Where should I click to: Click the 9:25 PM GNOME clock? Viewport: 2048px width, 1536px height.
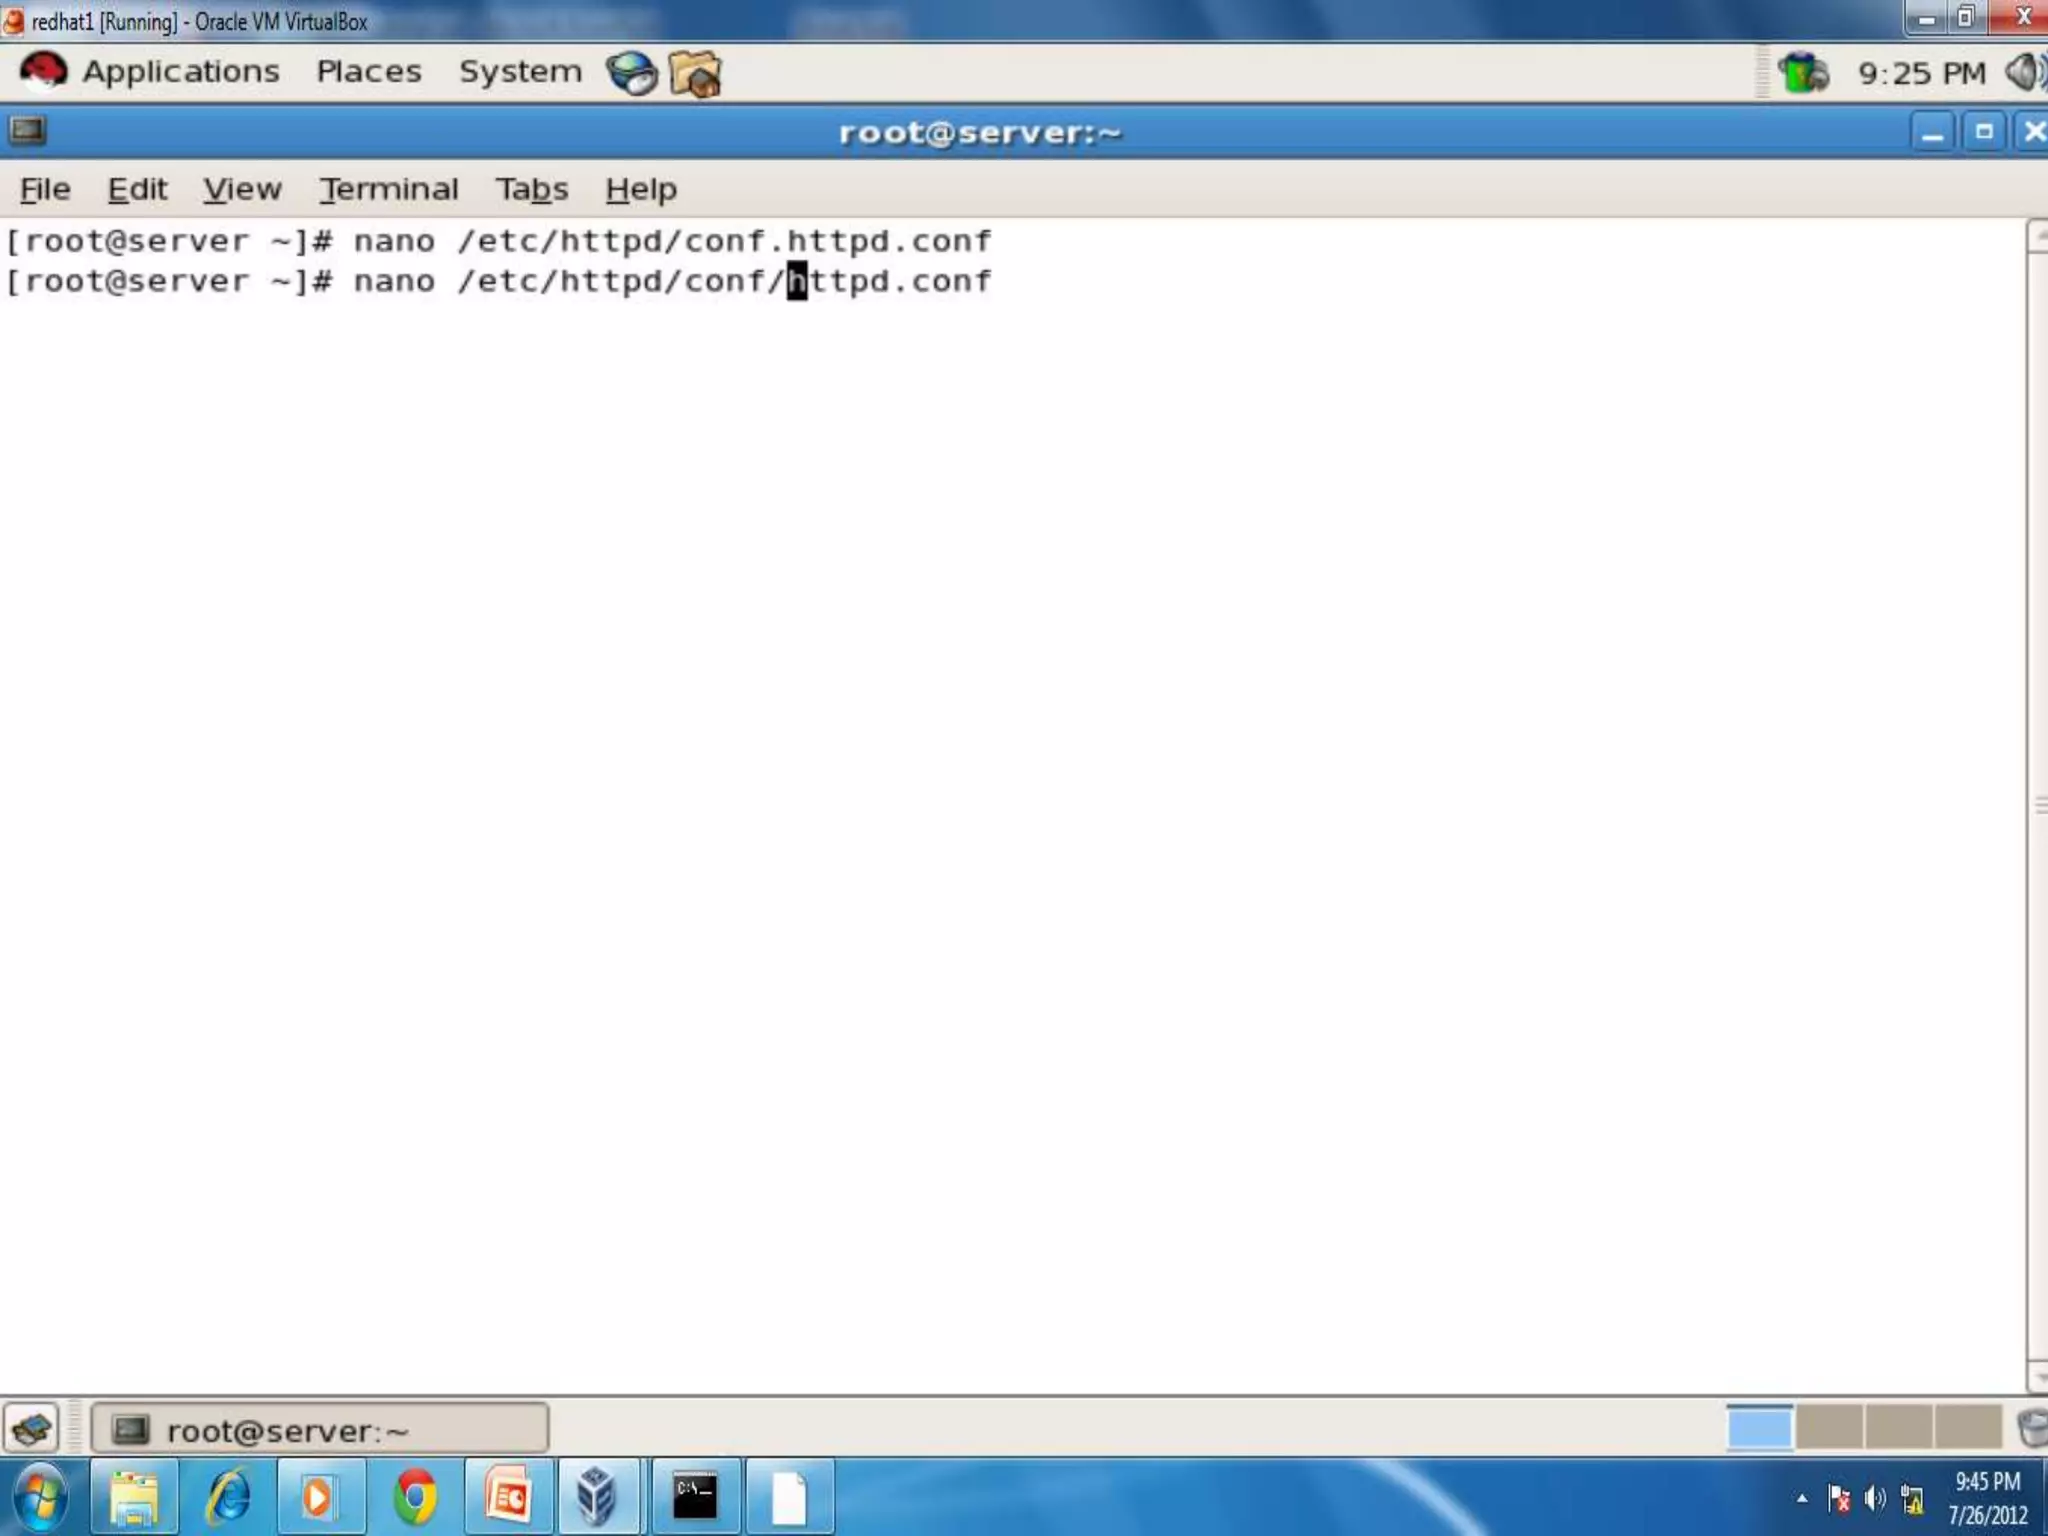[1921, 73]
